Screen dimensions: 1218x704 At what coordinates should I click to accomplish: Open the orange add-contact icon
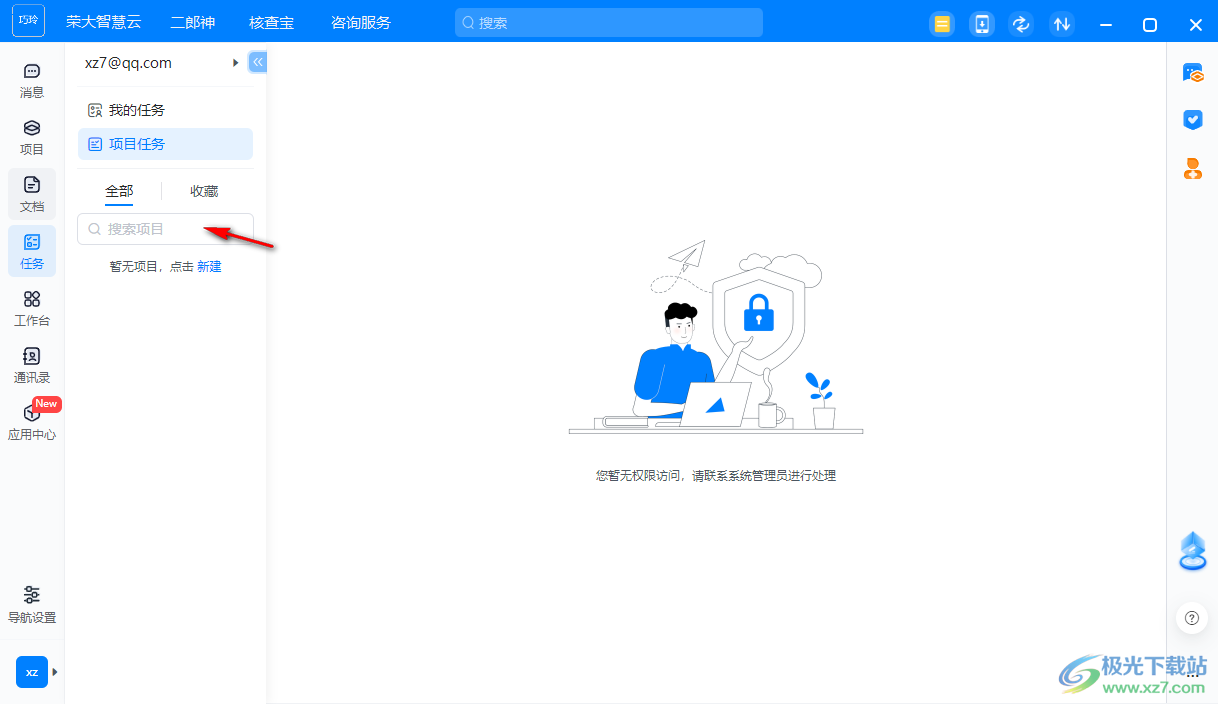point(1192,169)
